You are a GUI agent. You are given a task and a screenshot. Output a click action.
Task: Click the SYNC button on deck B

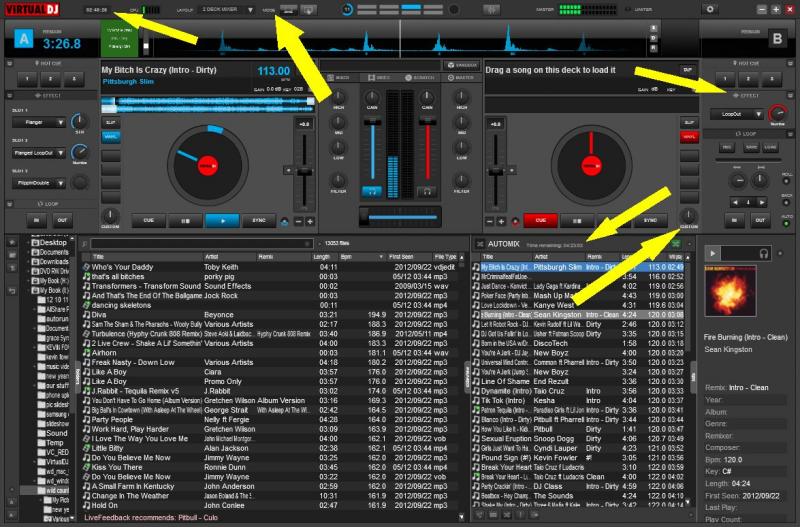coord(650,221)
